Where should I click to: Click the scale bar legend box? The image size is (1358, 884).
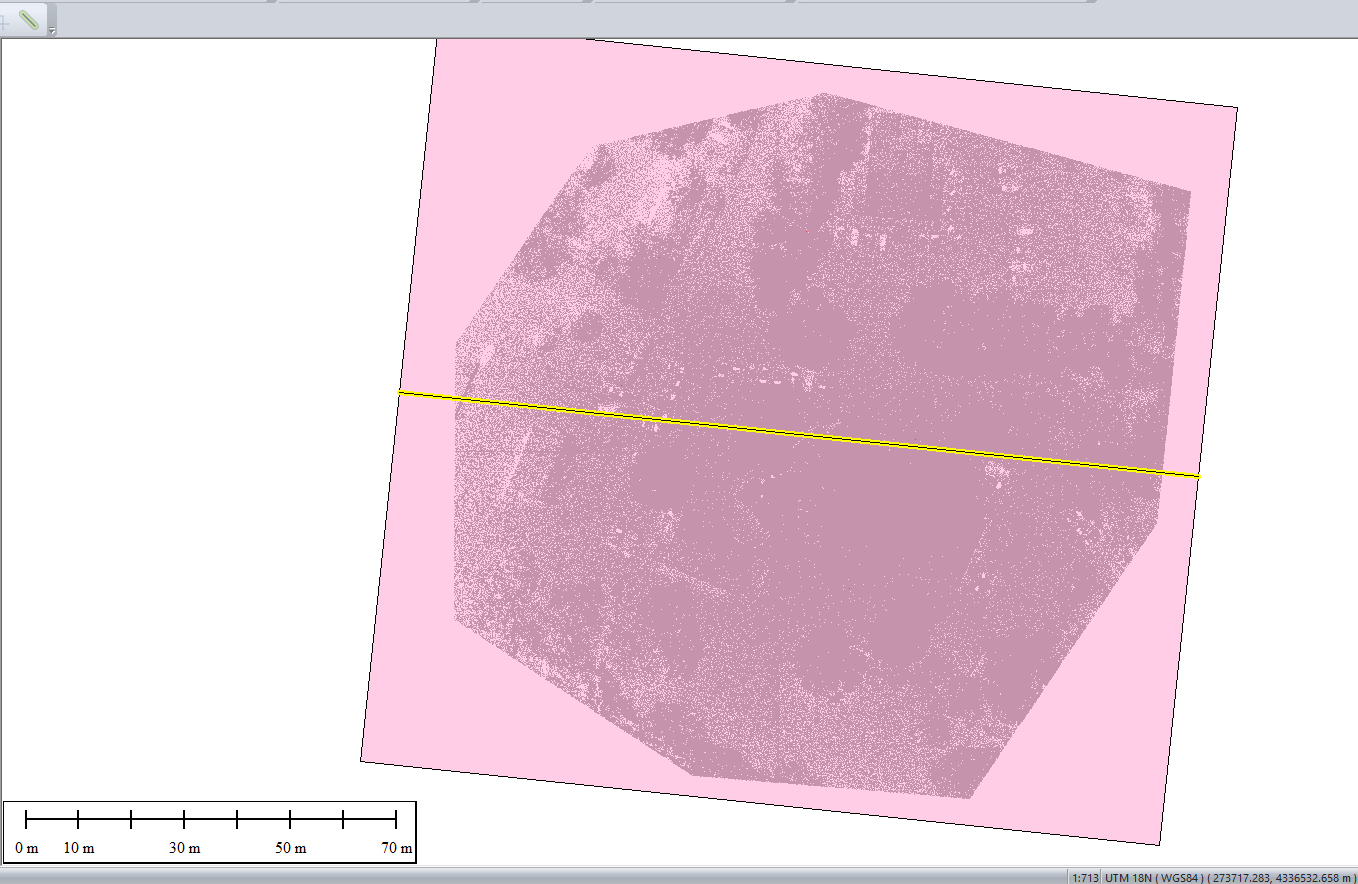click(x=210, y=830)
